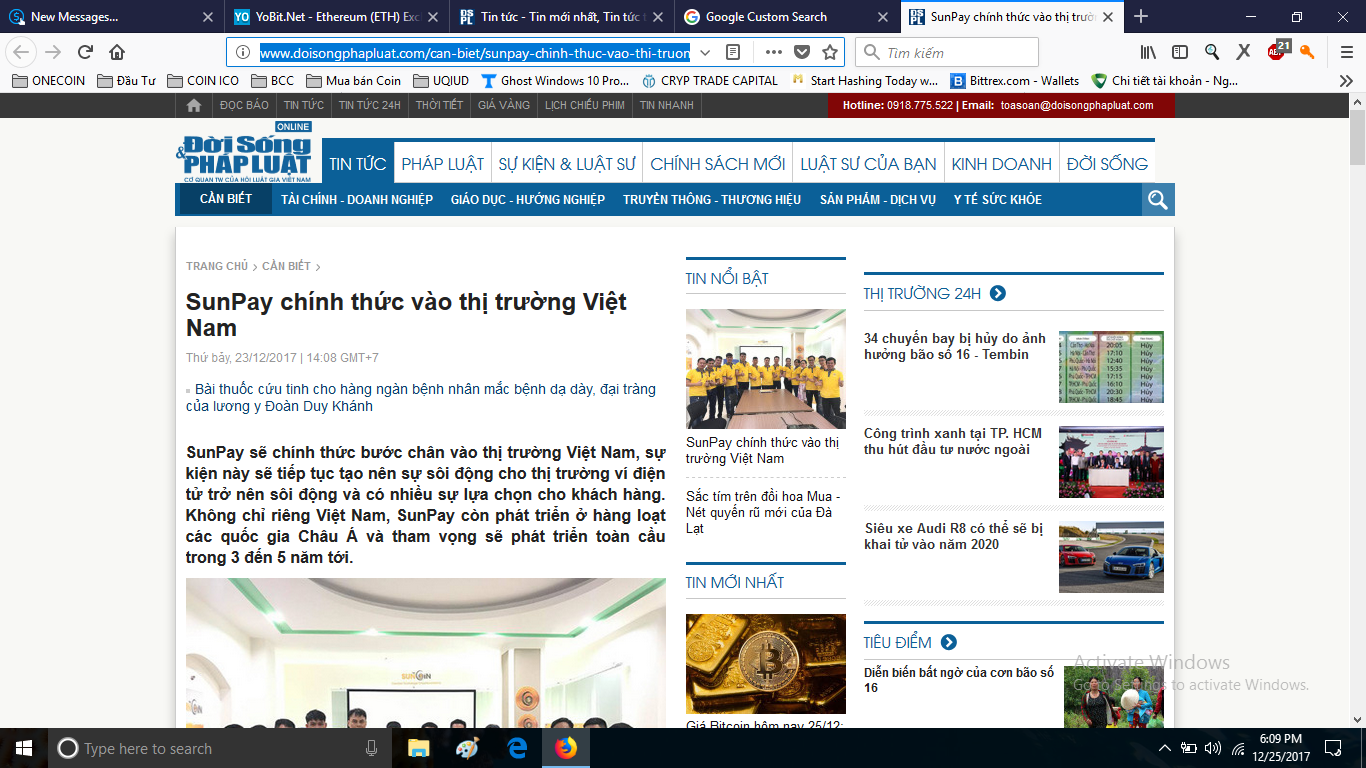The width and height of the screenshot is (1366, 768).
Task: Click the arrow beside TIÊU ĐIỂM
Action: [948, 642]
